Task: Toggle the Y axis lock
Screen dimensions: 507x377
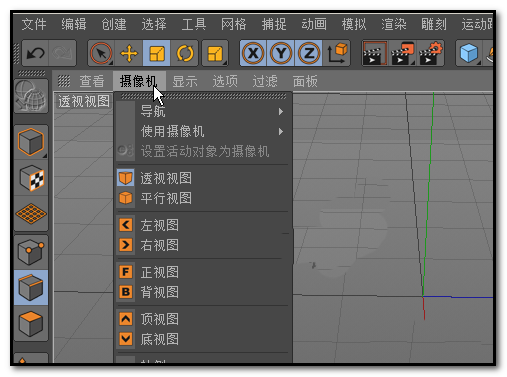Action: coord(281,53)
